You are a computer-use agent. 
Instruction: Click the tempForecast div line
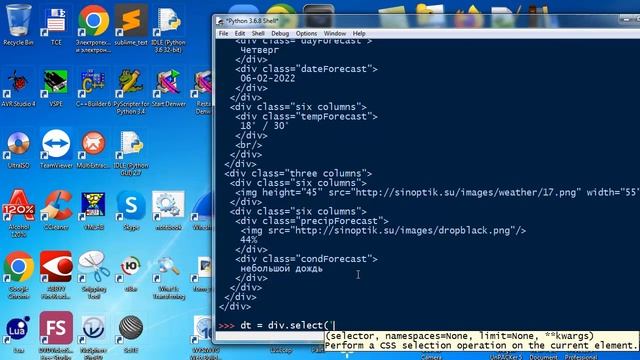tap(306, 117)
